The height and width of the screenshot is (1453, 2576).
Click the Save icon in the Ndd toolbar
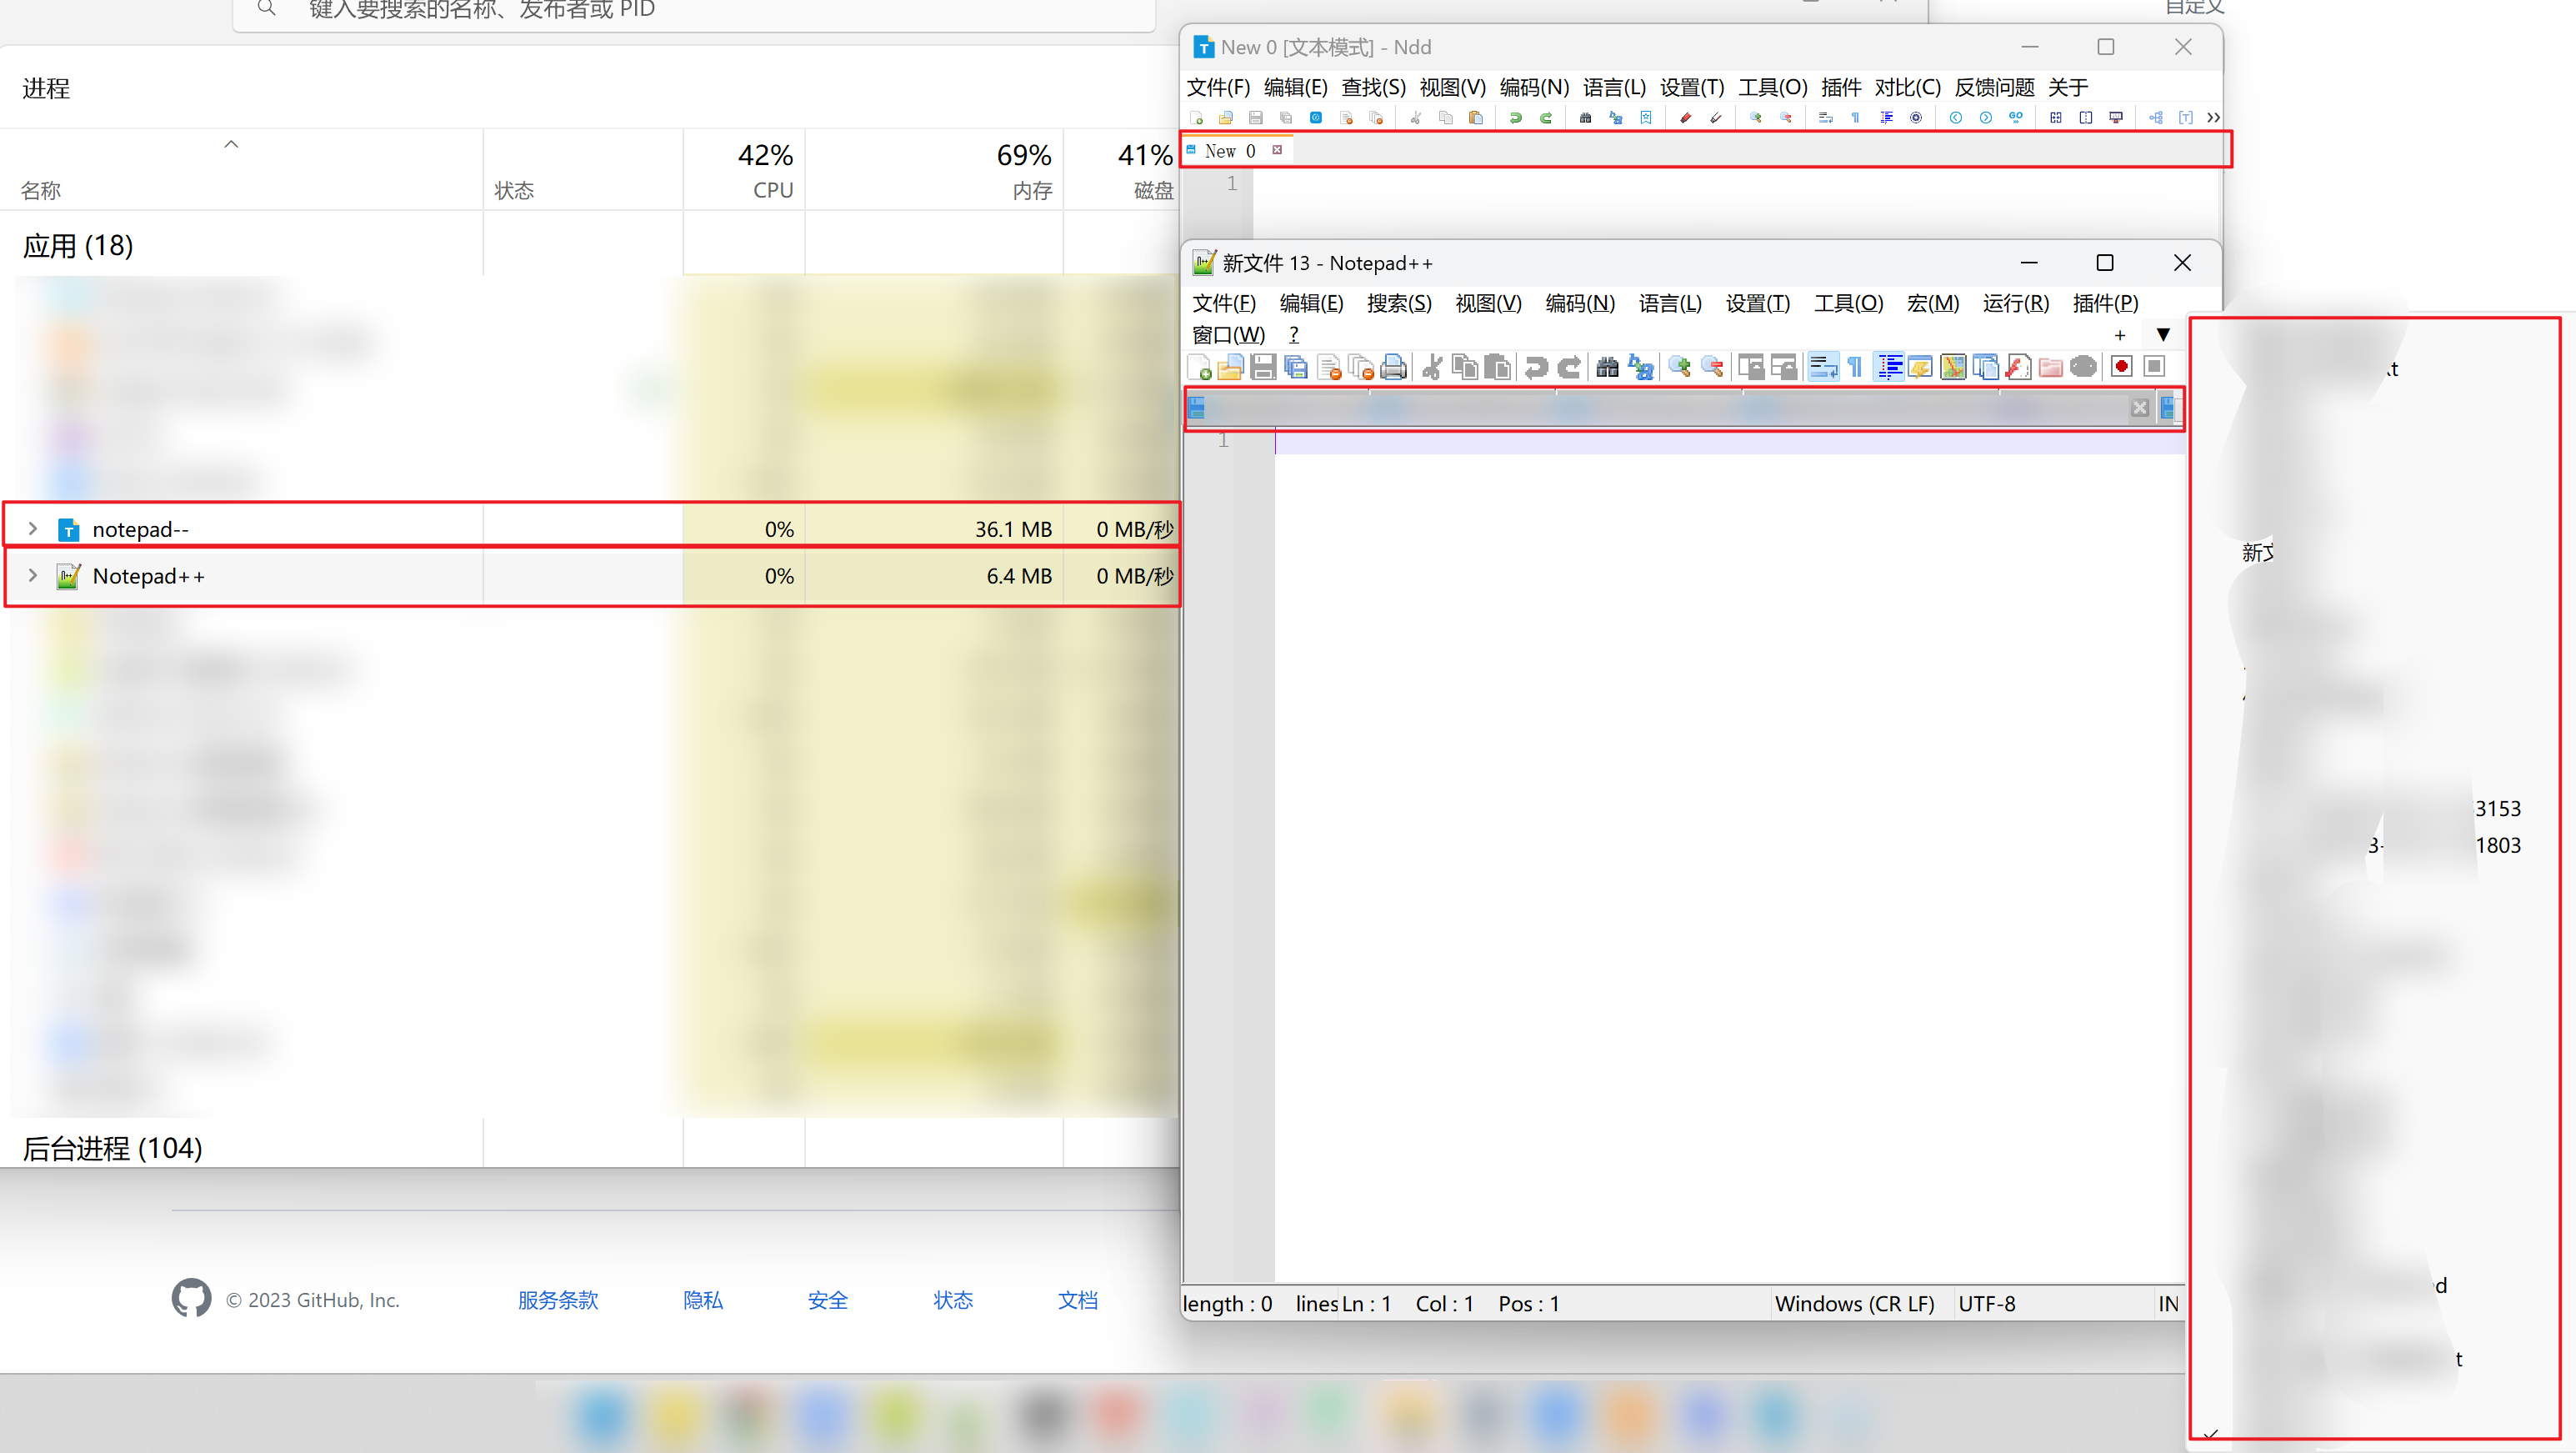pos(1255,117)
